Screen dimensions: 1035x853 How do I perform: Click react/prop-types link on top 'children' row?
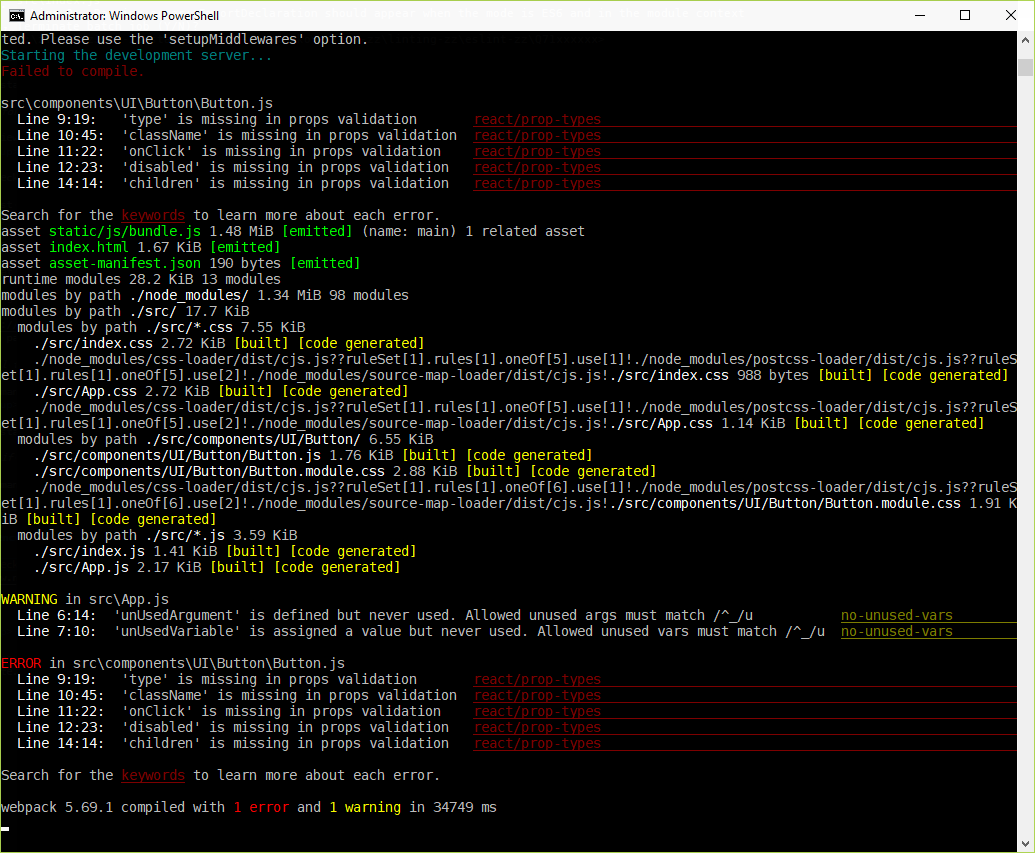[x=537, y=184]
